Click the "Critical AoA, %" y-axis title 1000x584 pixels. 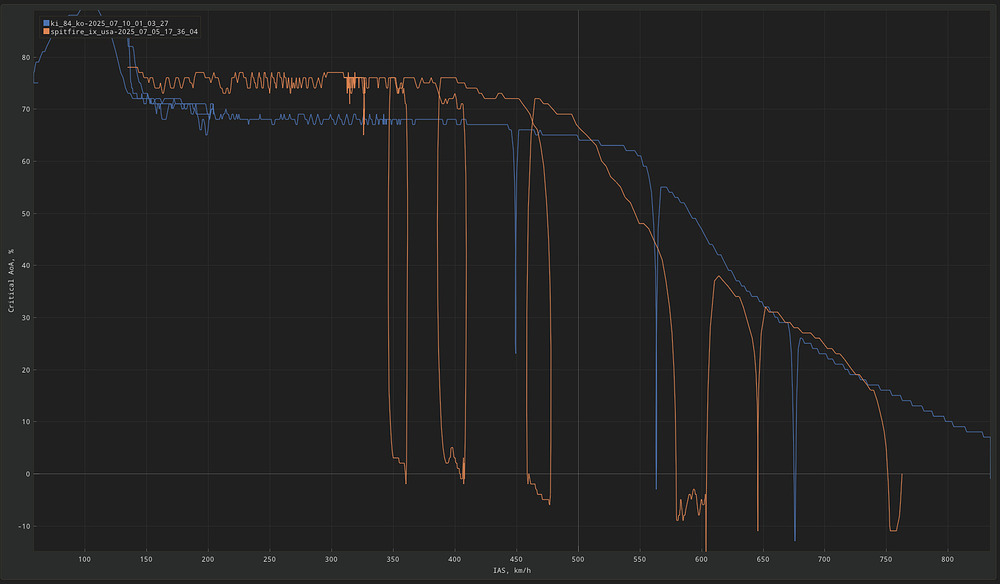coord(11,281)
